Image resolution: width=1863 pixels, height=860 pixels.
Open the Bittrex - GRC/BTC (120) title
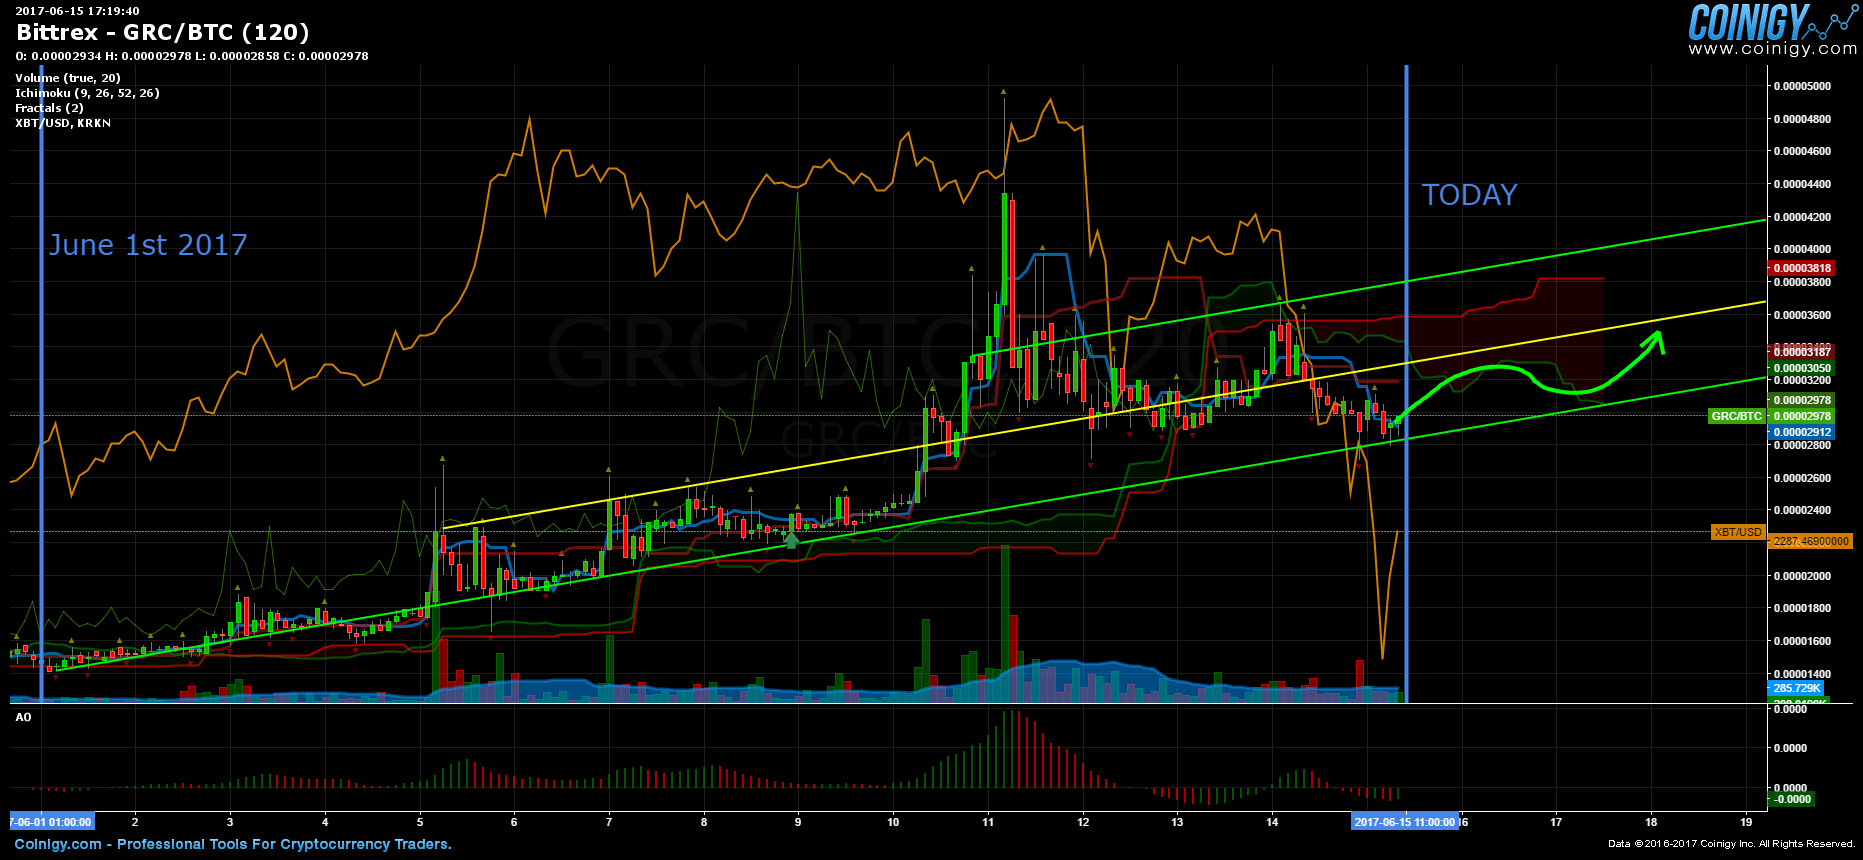point(163,33)
